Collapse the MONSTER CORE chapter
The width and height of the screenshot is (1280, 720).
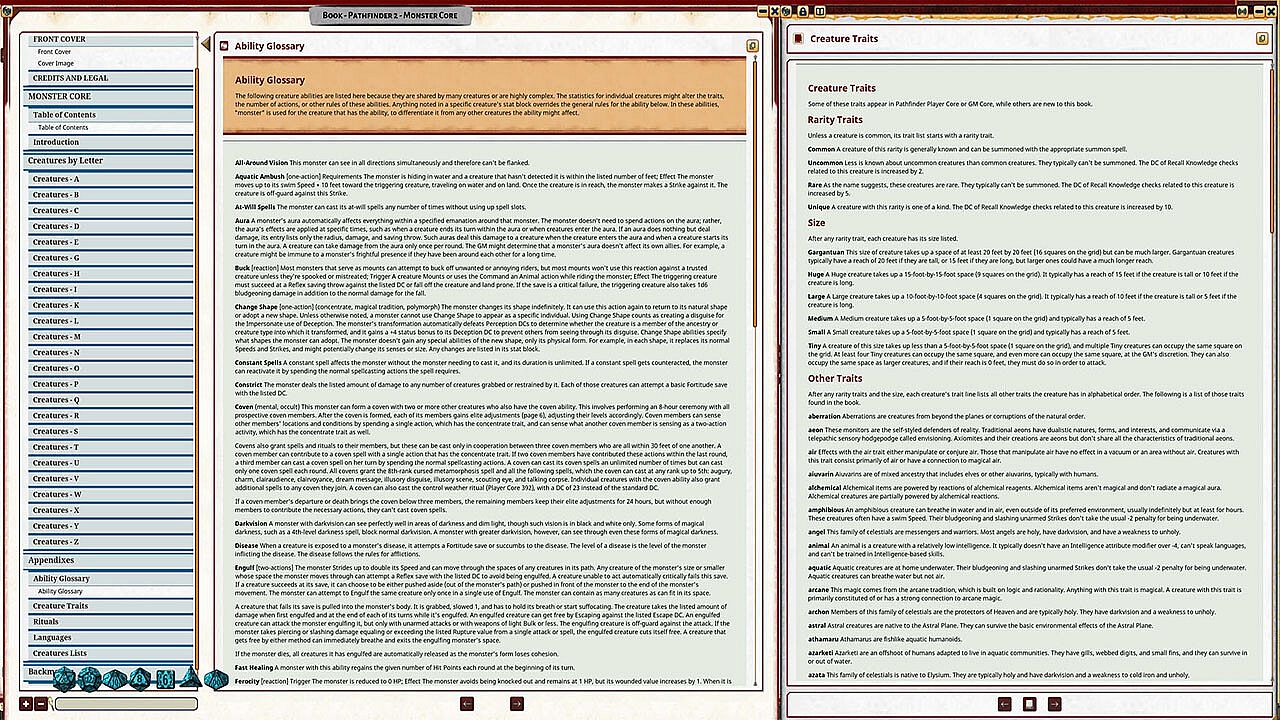(x=109, y=97)
